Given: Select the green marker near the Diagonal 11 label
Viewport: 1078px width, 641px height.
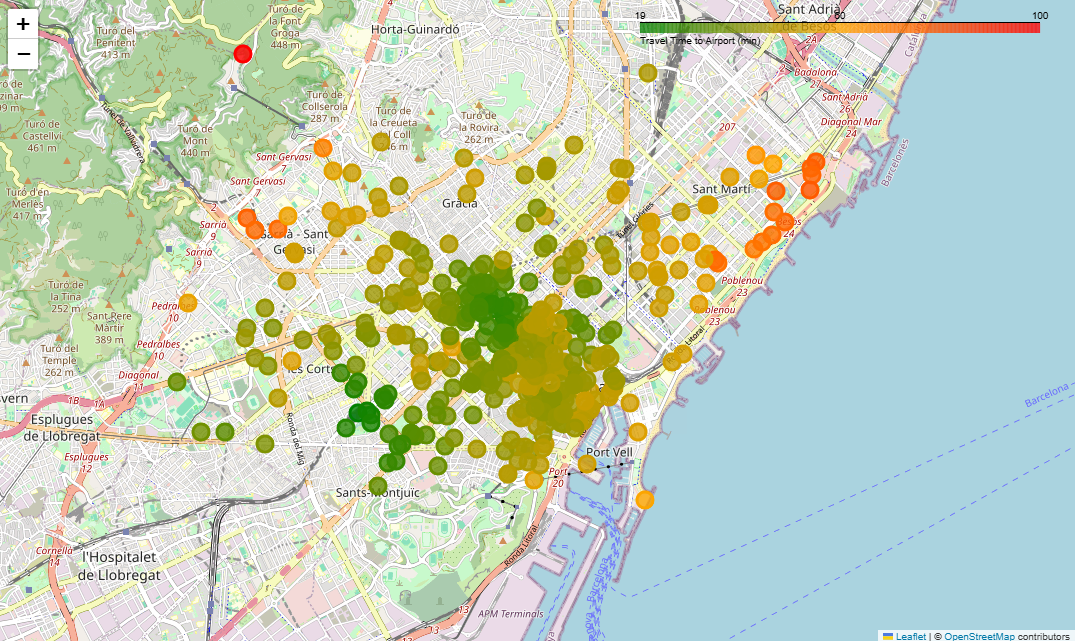Looking at the screenshot, I should tap(177, 382).
